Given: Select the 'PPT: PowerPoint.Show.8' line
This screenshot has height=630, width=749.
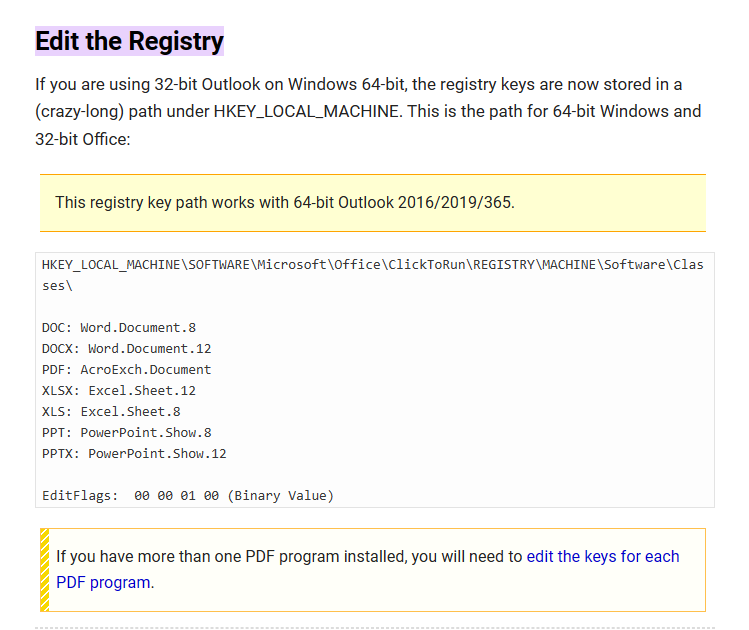Looking at the screenshot, I should click(127, 433).
